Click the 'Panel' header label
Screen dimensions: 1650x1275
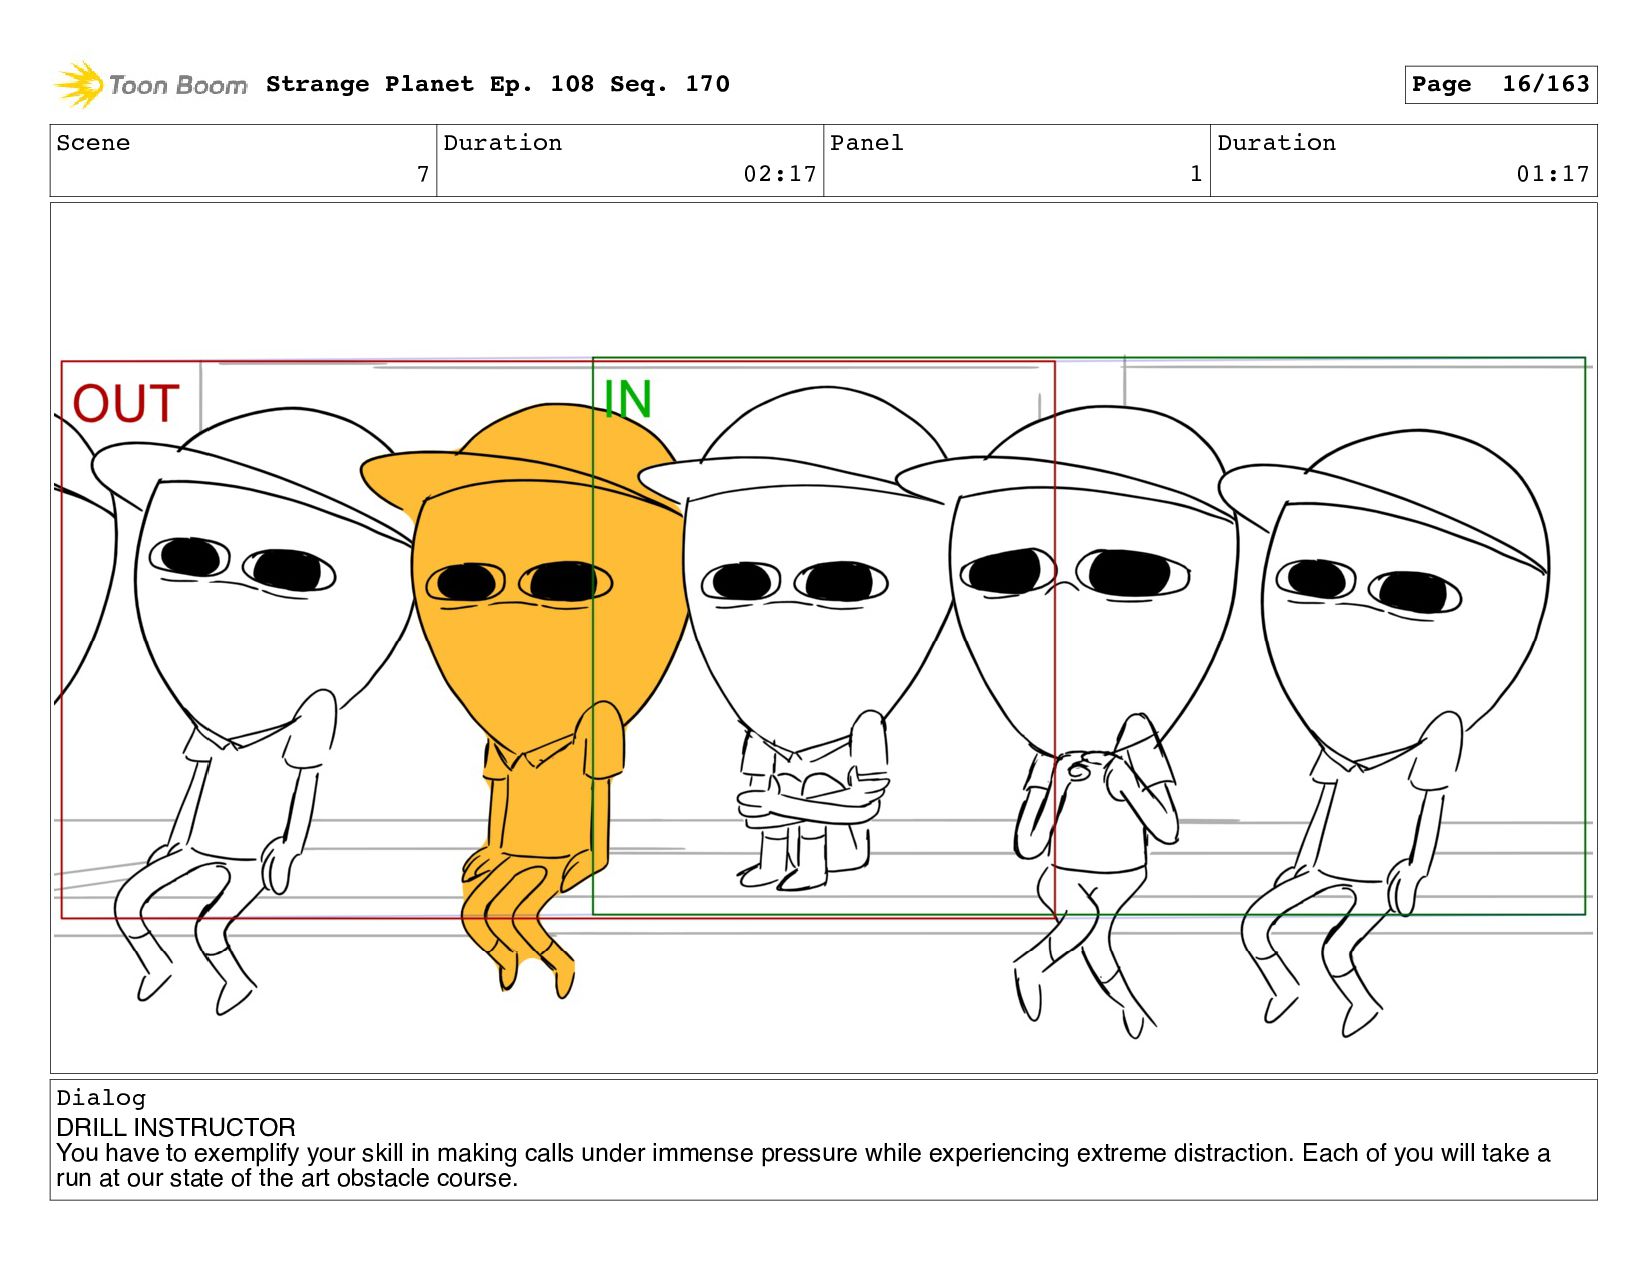(x=867, y=143)
